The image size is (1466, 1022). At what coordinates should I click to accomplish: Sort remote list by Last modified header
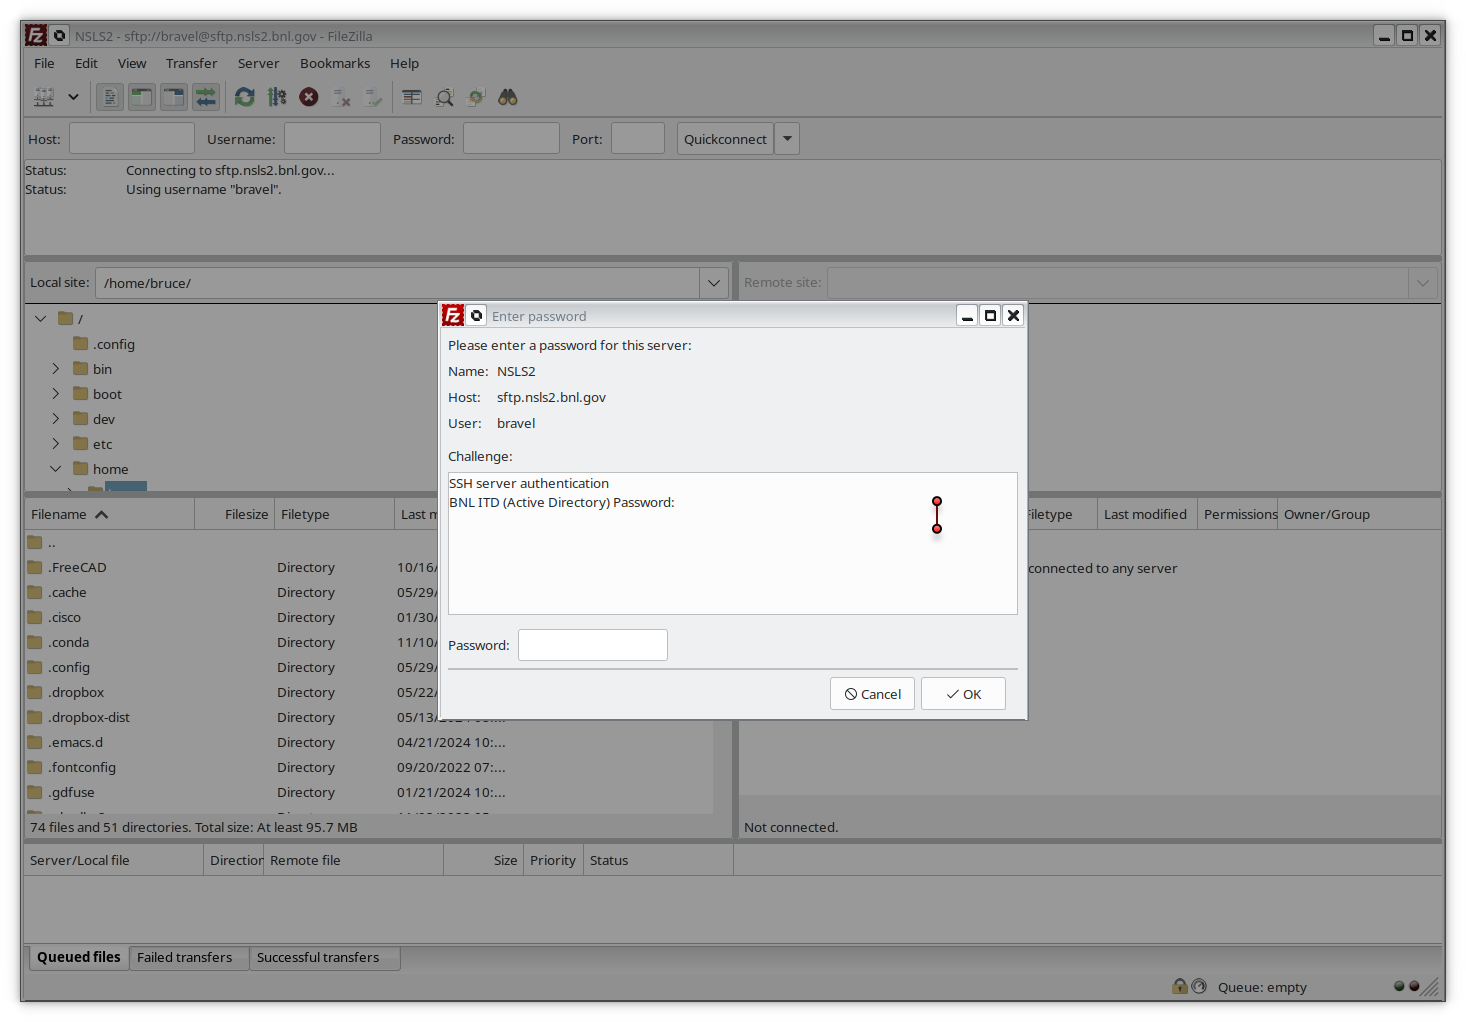[1146, 514]
